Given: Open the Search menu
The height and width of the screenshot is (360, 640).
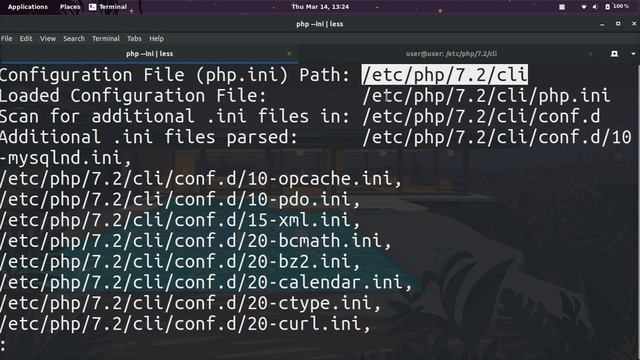Looking at the screenshot, I should [74, 39].
